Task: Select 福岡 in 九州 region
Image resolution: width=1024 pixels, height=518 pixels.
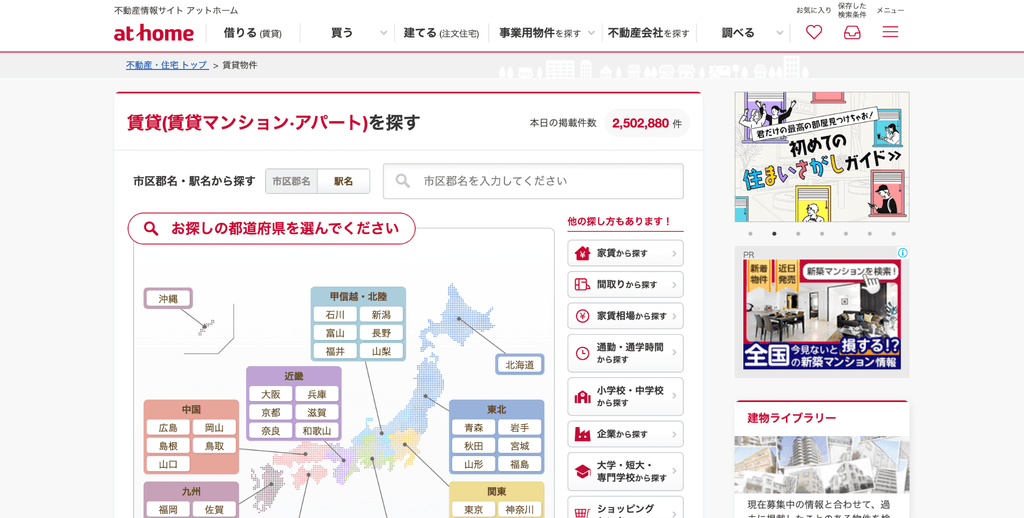Action: pyautogui.click(x=168, y=510)
